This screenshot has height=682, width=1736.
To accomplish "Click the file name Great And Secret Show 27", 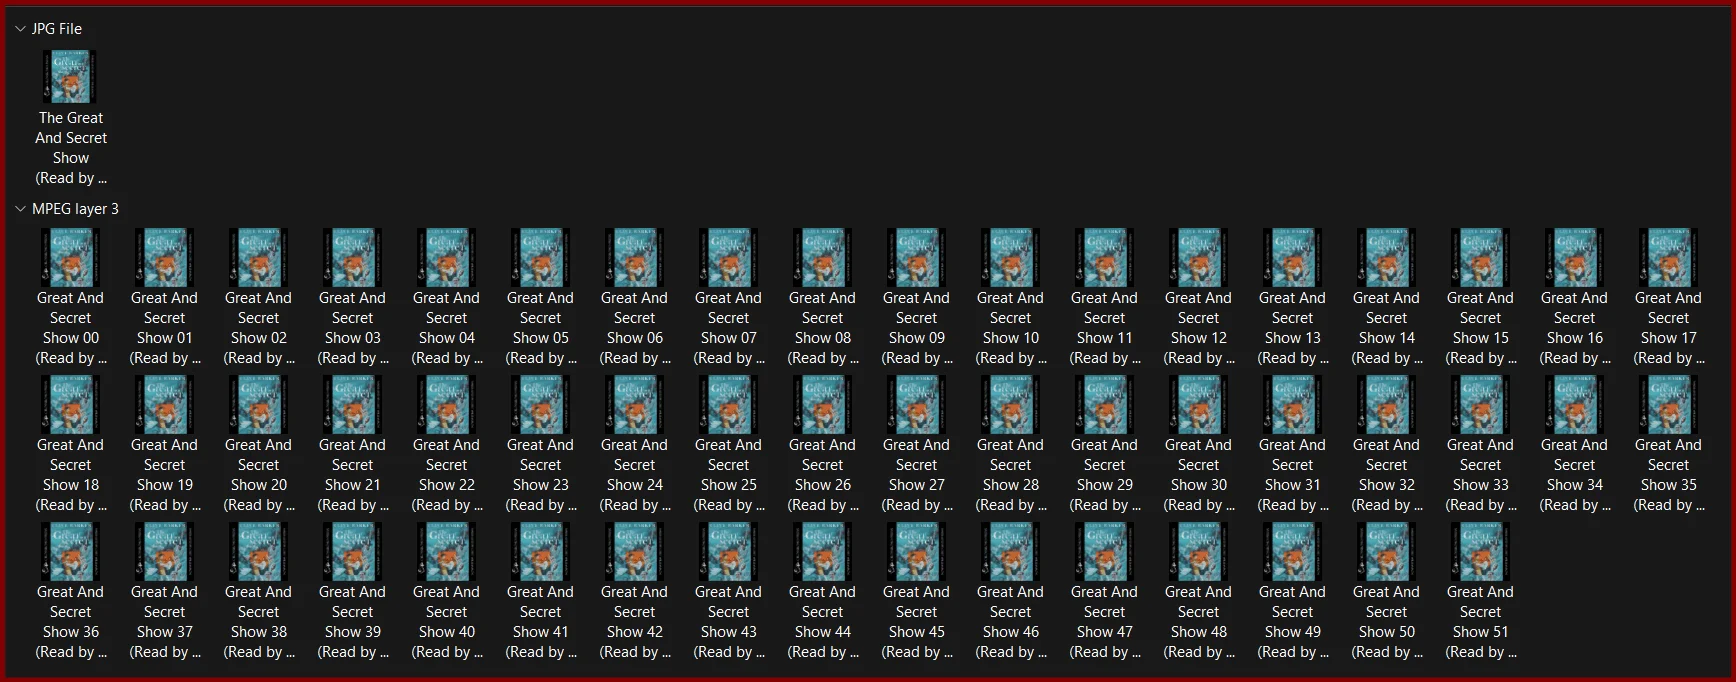I will [917, 475].
